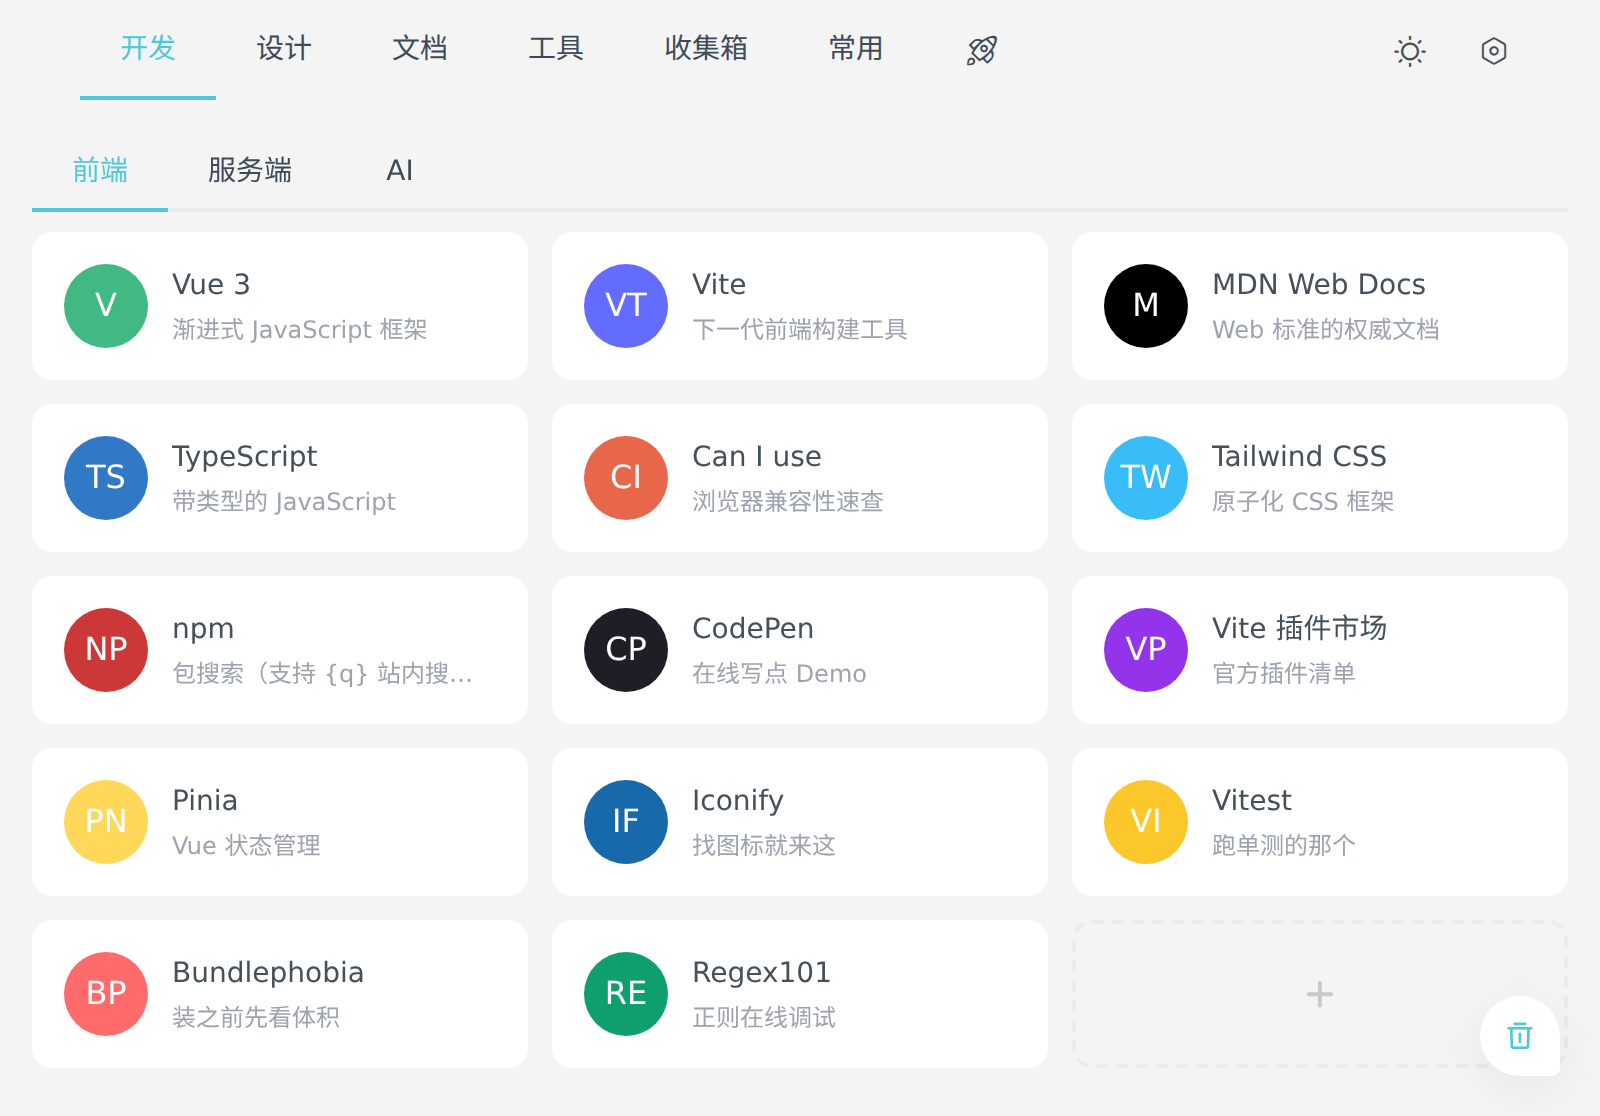
Task: Click the npm NP avatar
Action: 106,650
